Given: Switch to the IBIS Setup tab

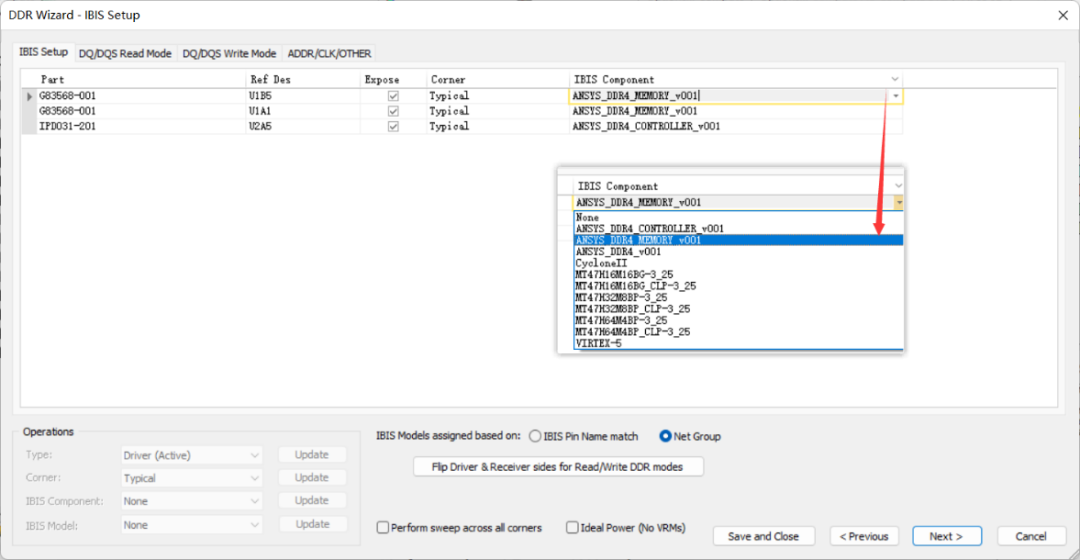Looking at the screenshot, I should (x=43, y=52).
